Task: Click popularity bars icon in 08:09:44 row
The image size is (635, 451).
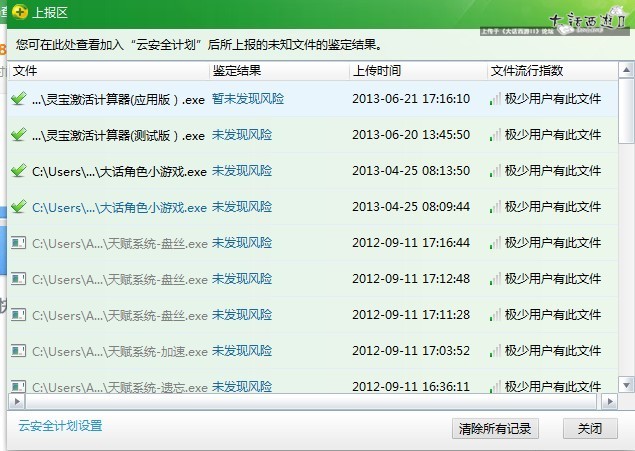Action: 495,207
